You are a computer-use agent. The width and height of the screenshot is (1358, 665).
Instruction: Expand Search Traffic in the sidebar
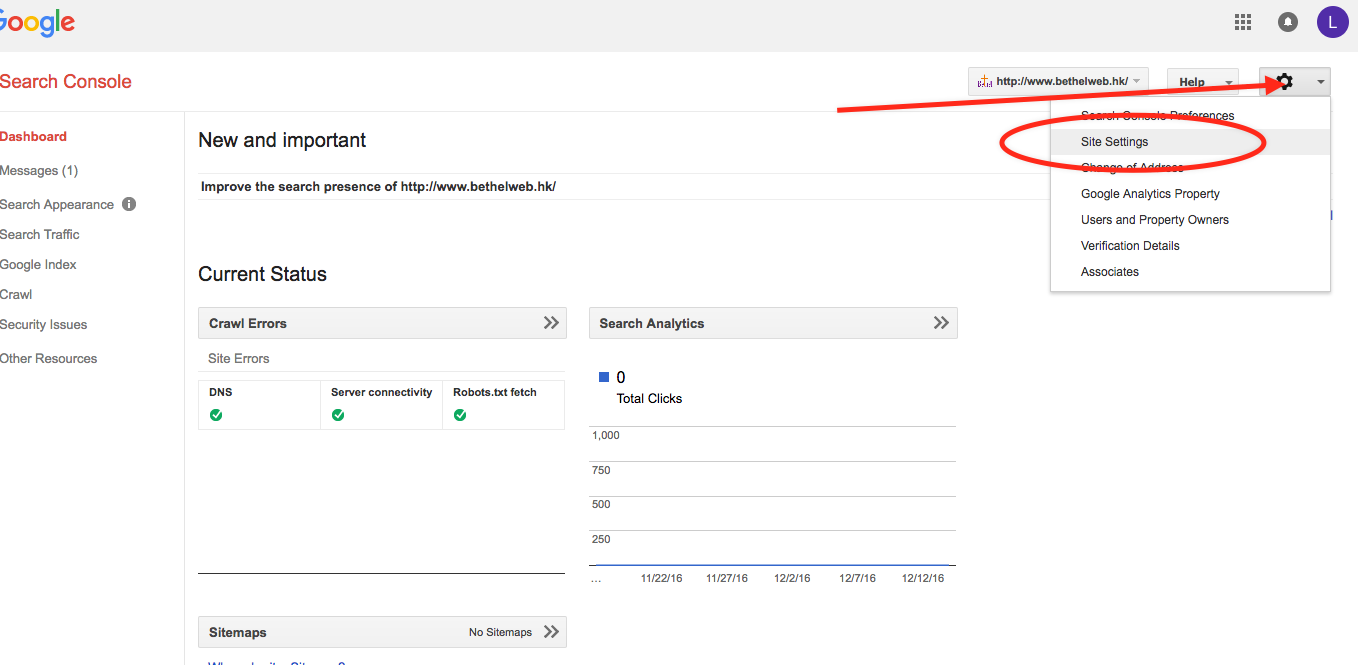[40, 235]
